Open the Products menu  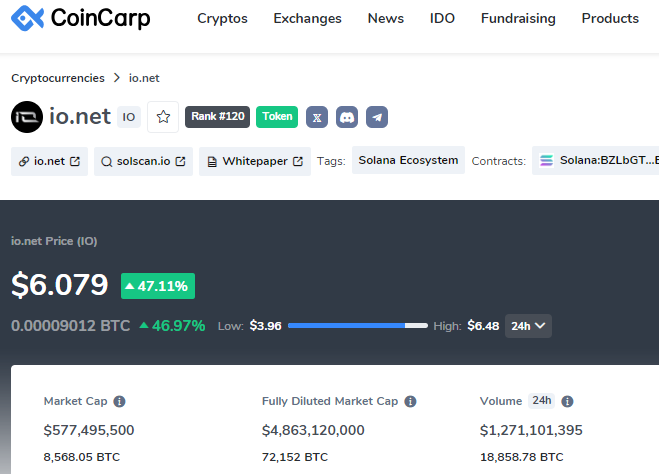point(610,18)
